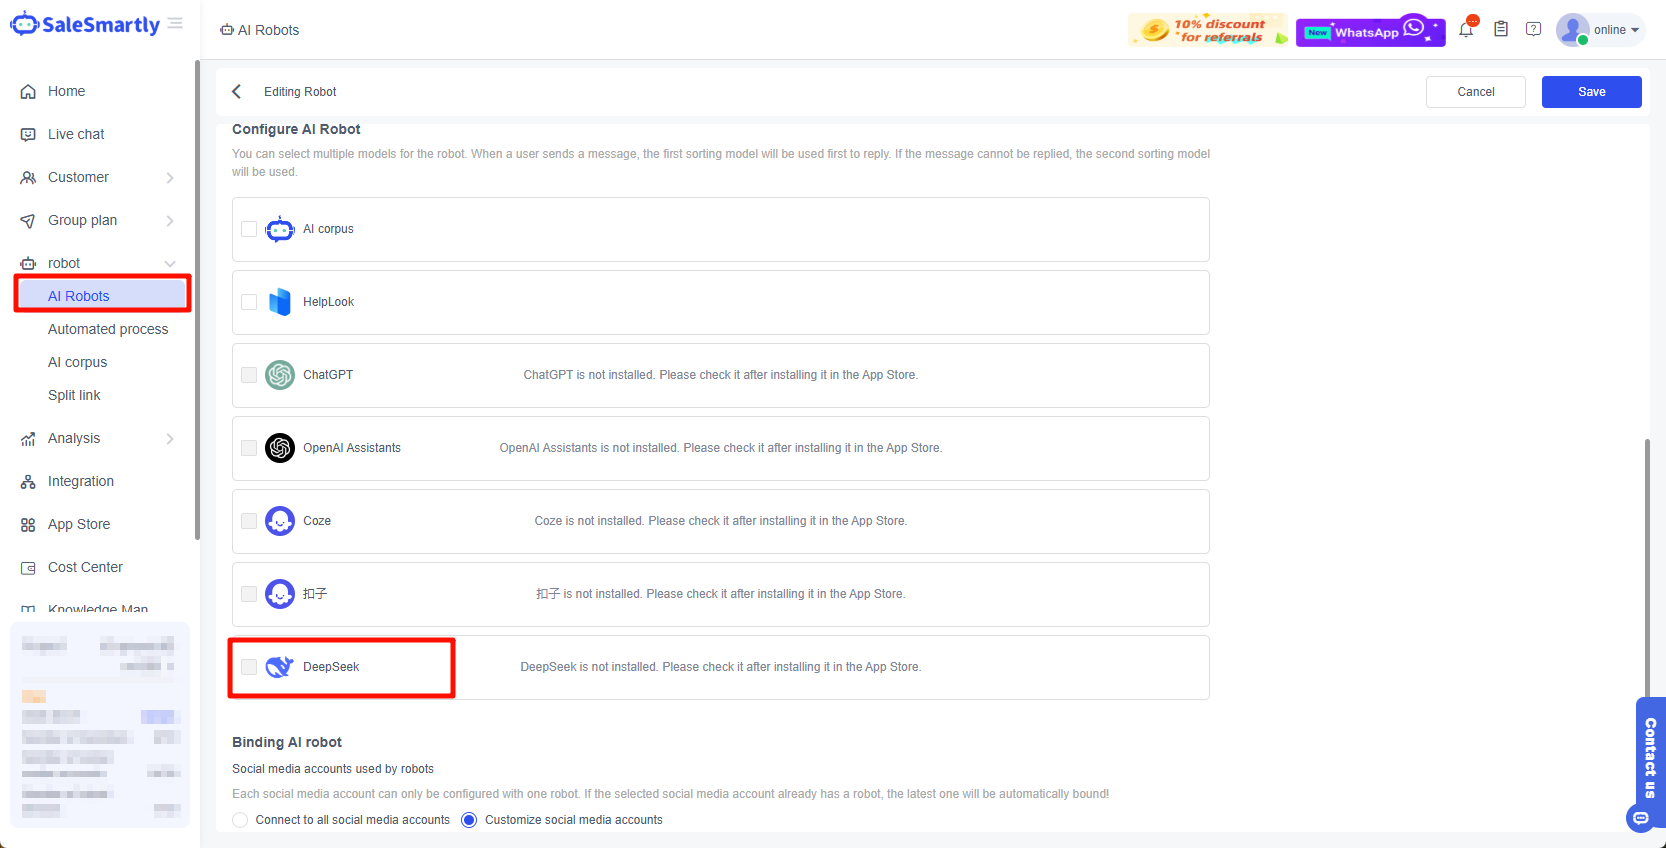Collapse sidebar with the hamburger icon
The height and width of the screenshot is (848, 1666).
click(x=176, y=23)
